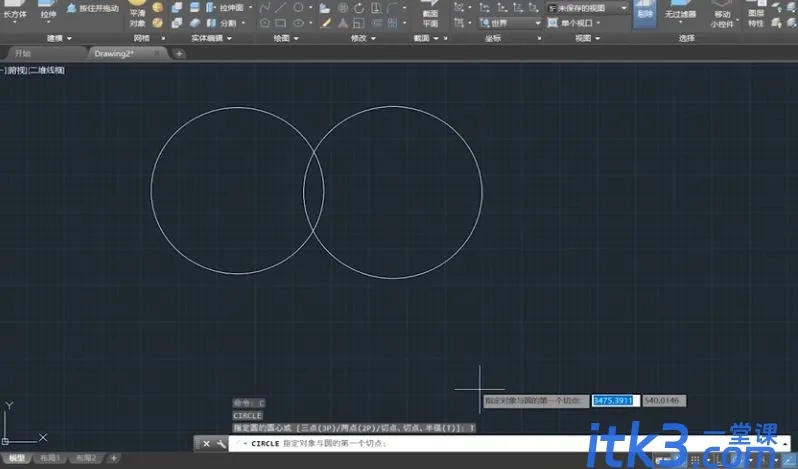Click the Rotate modify icon
Viewport: 798px width, 469px height.
point(359,8)
